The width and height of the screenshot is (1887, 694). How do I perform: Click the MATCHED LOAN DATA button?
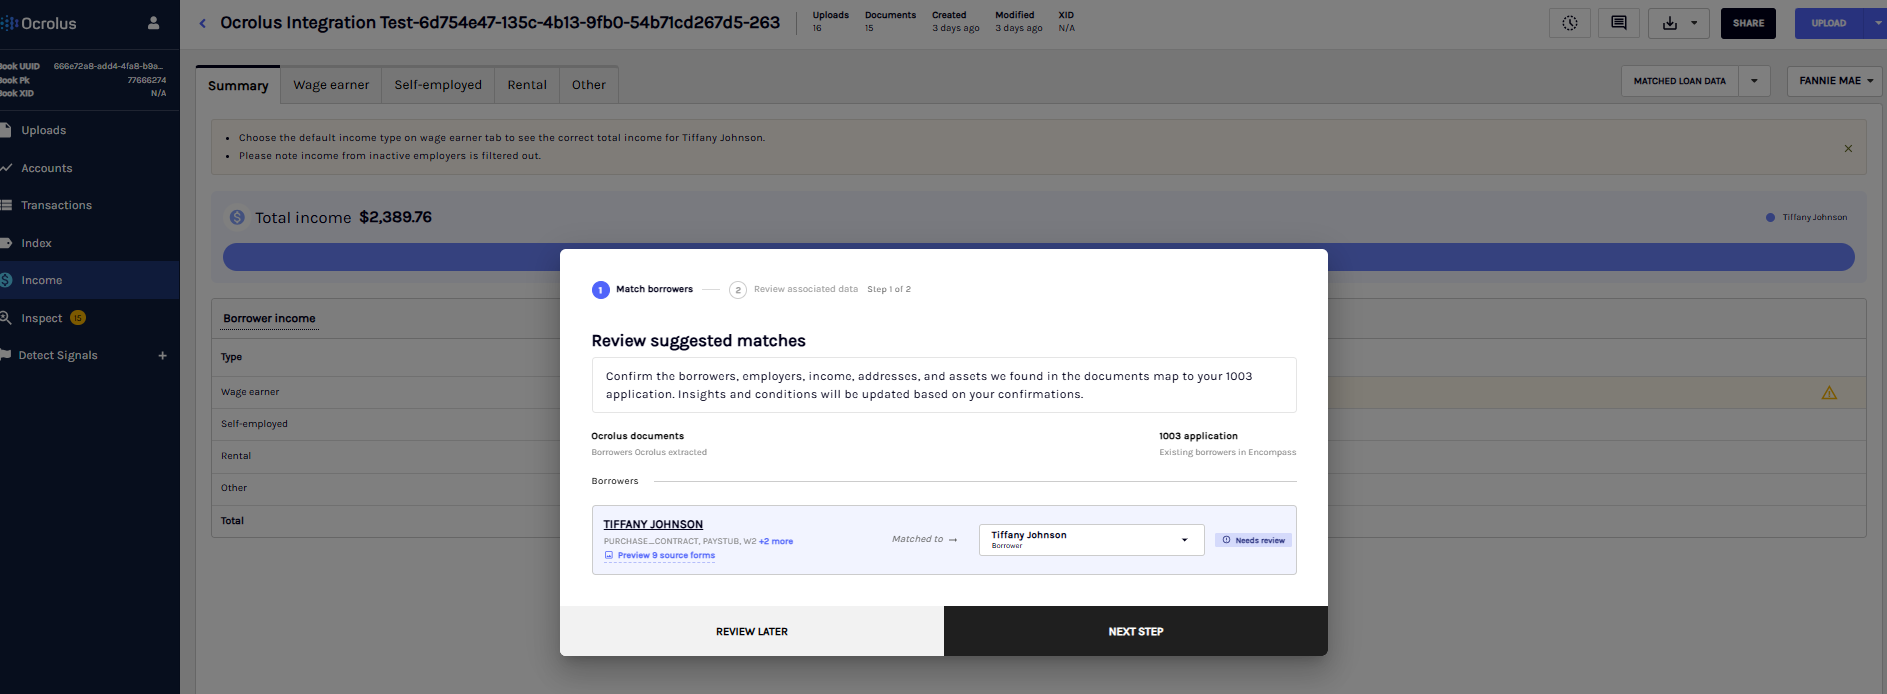1680,81
